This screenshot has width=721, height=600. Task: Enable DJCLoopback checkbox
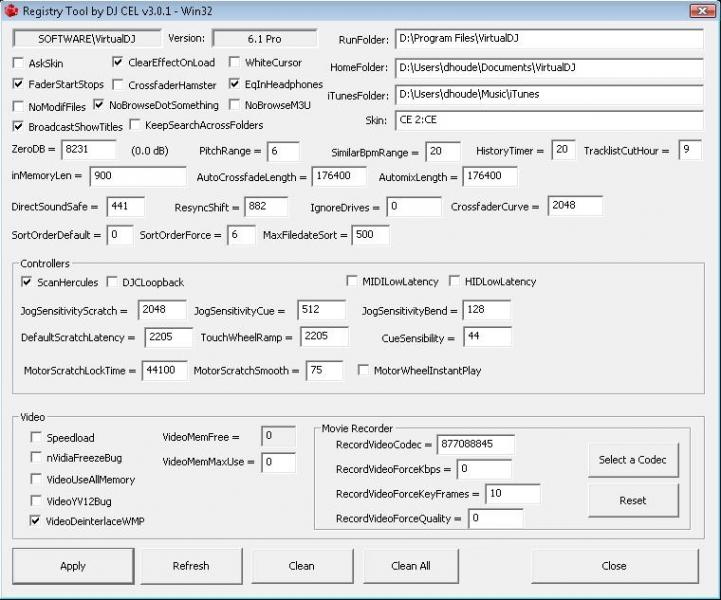[x=112, y=282]
